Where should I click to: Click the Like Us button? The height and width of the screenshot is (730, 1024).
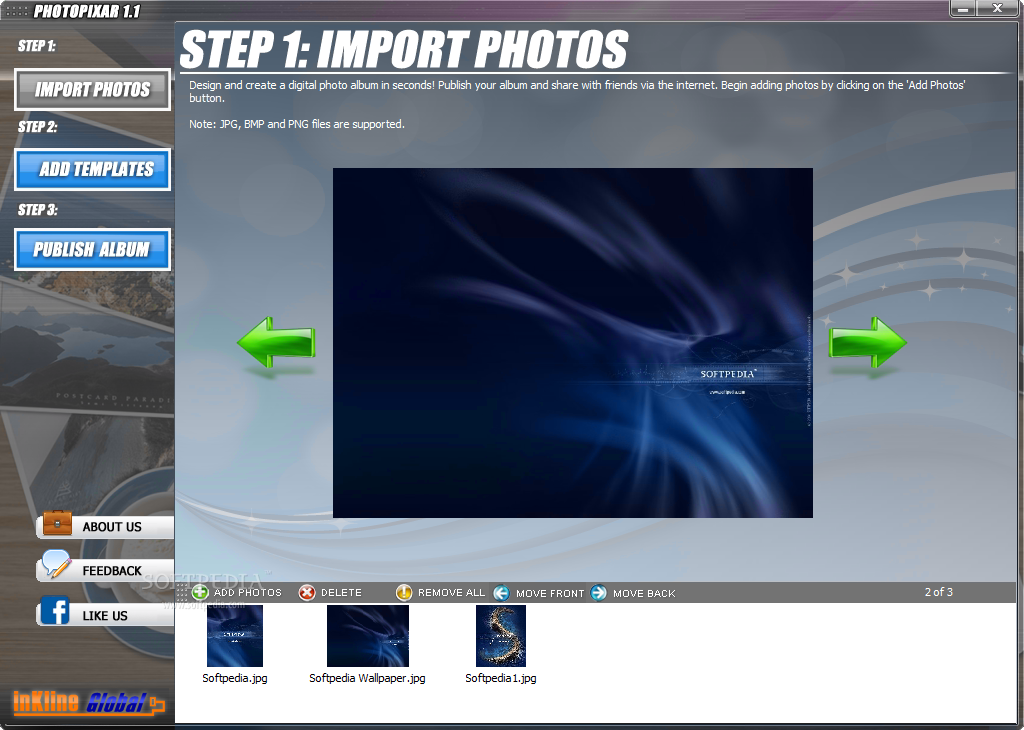tap(106, 615)
